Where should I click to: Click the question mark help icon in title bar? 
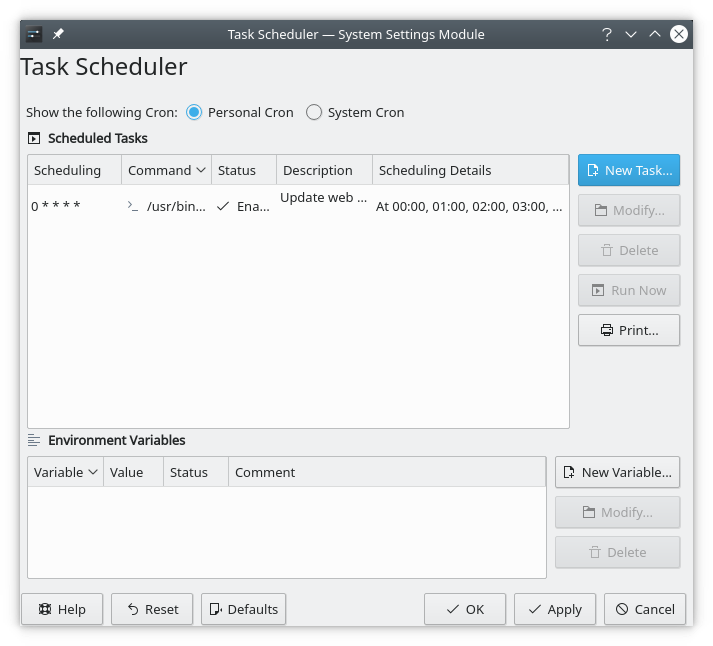[607, 34]
